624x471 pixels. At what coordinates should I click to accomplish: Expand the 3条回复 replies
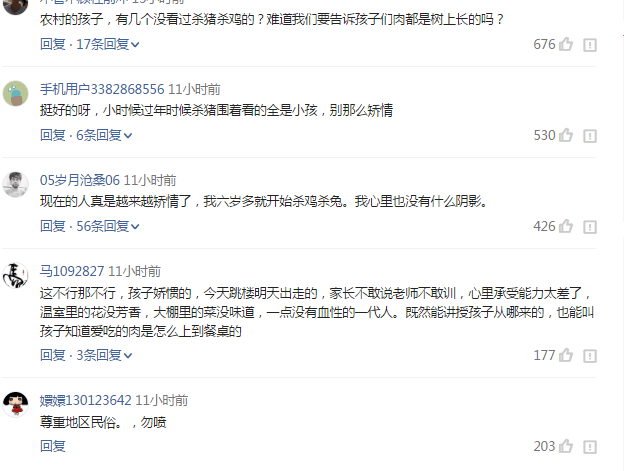tap(104, 355)
